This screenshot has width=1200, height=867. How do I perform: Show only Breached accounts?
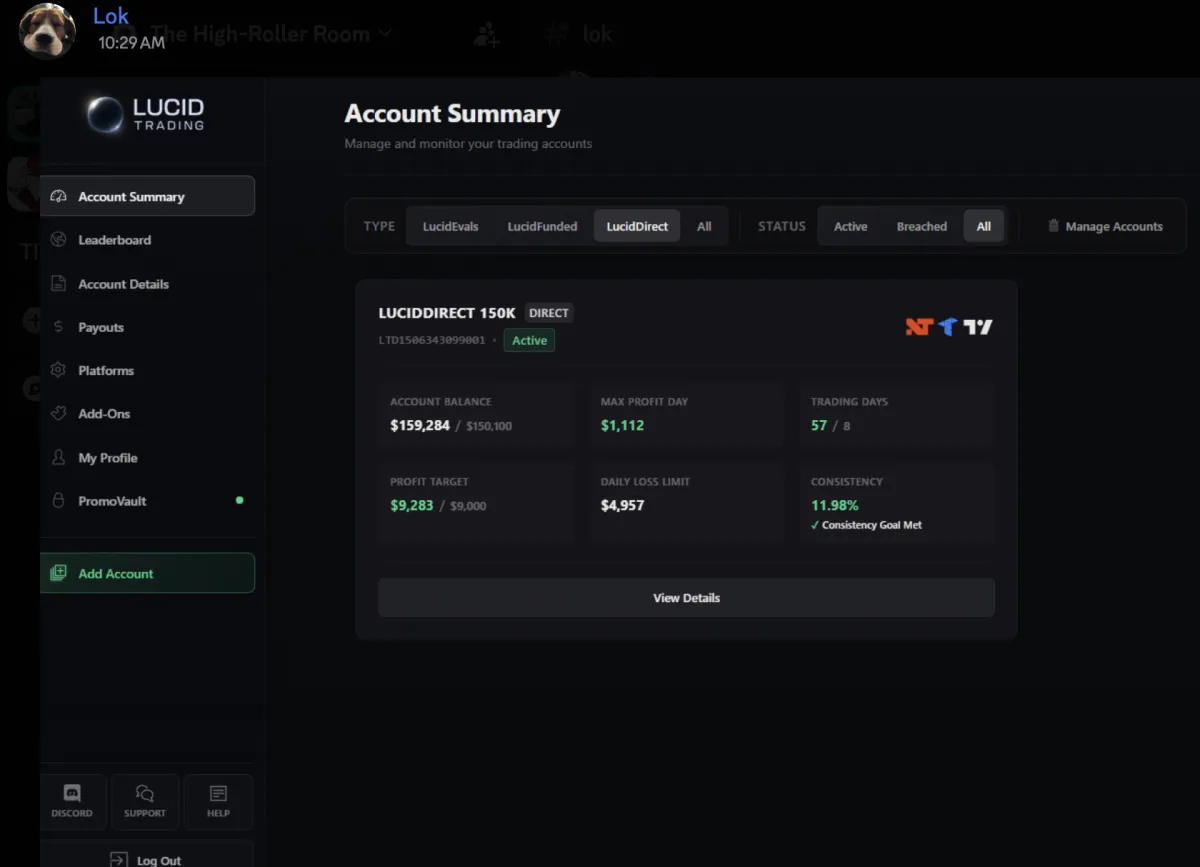922,226
